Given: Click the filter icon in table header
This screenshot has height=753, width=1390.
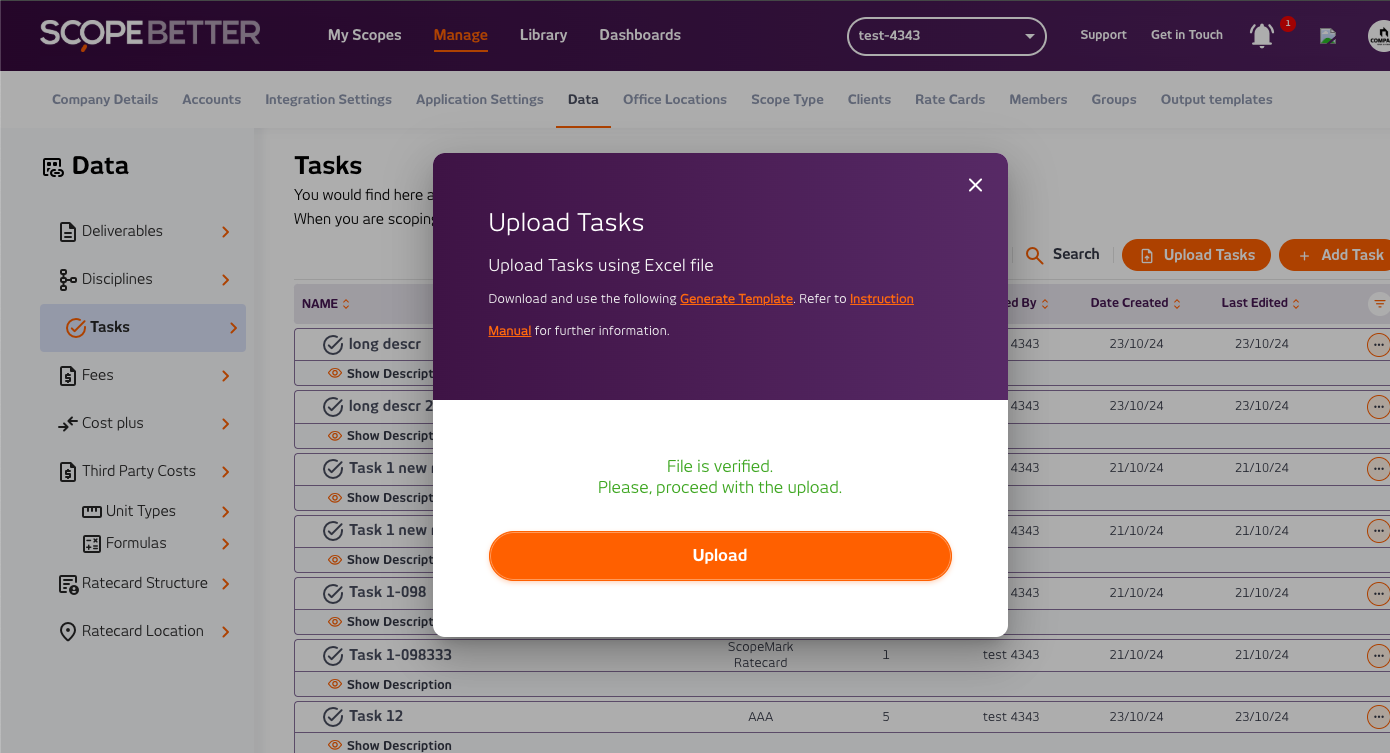Looking at the screenshot, I should [x=1379, y=303].
